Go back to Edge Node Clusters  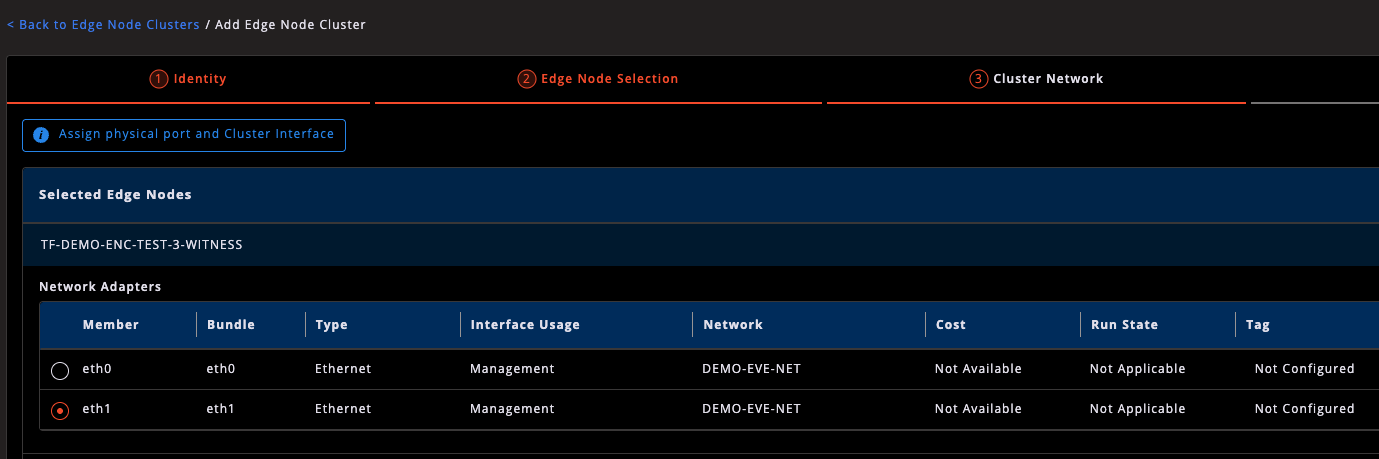coord(103,25)
